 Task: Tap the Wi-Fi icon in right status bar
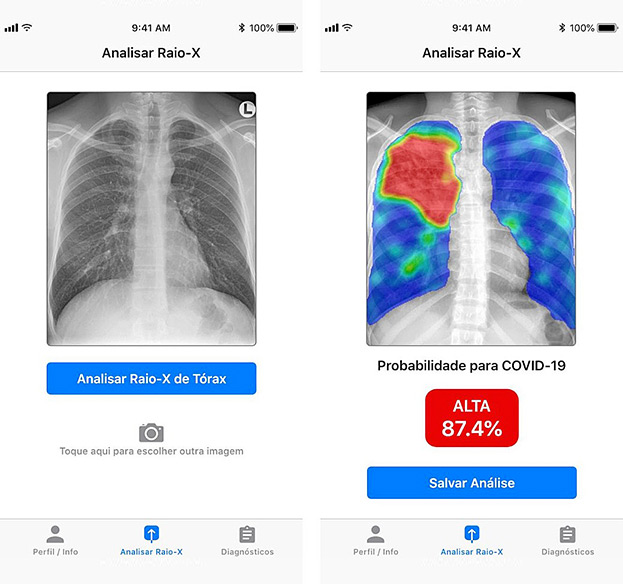pos(347,27)
